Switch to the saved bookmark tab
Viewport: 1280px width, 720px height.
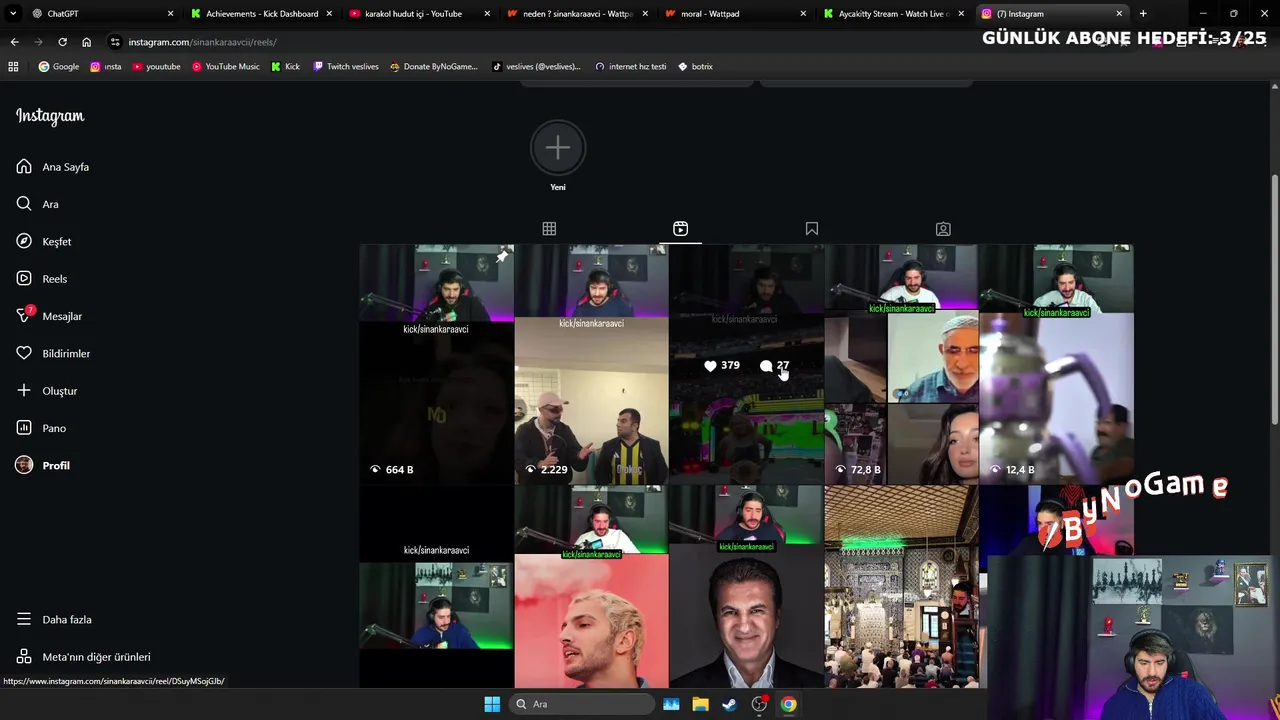[812, 229]
